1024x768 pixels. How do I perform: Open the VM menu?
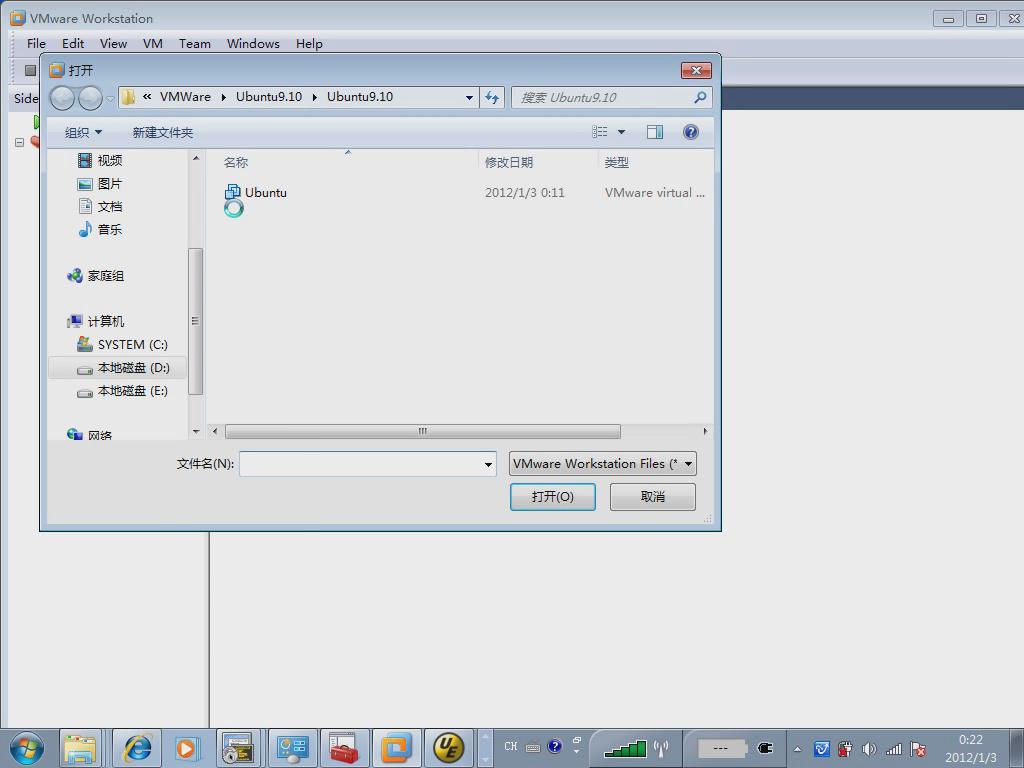[153, 44]
